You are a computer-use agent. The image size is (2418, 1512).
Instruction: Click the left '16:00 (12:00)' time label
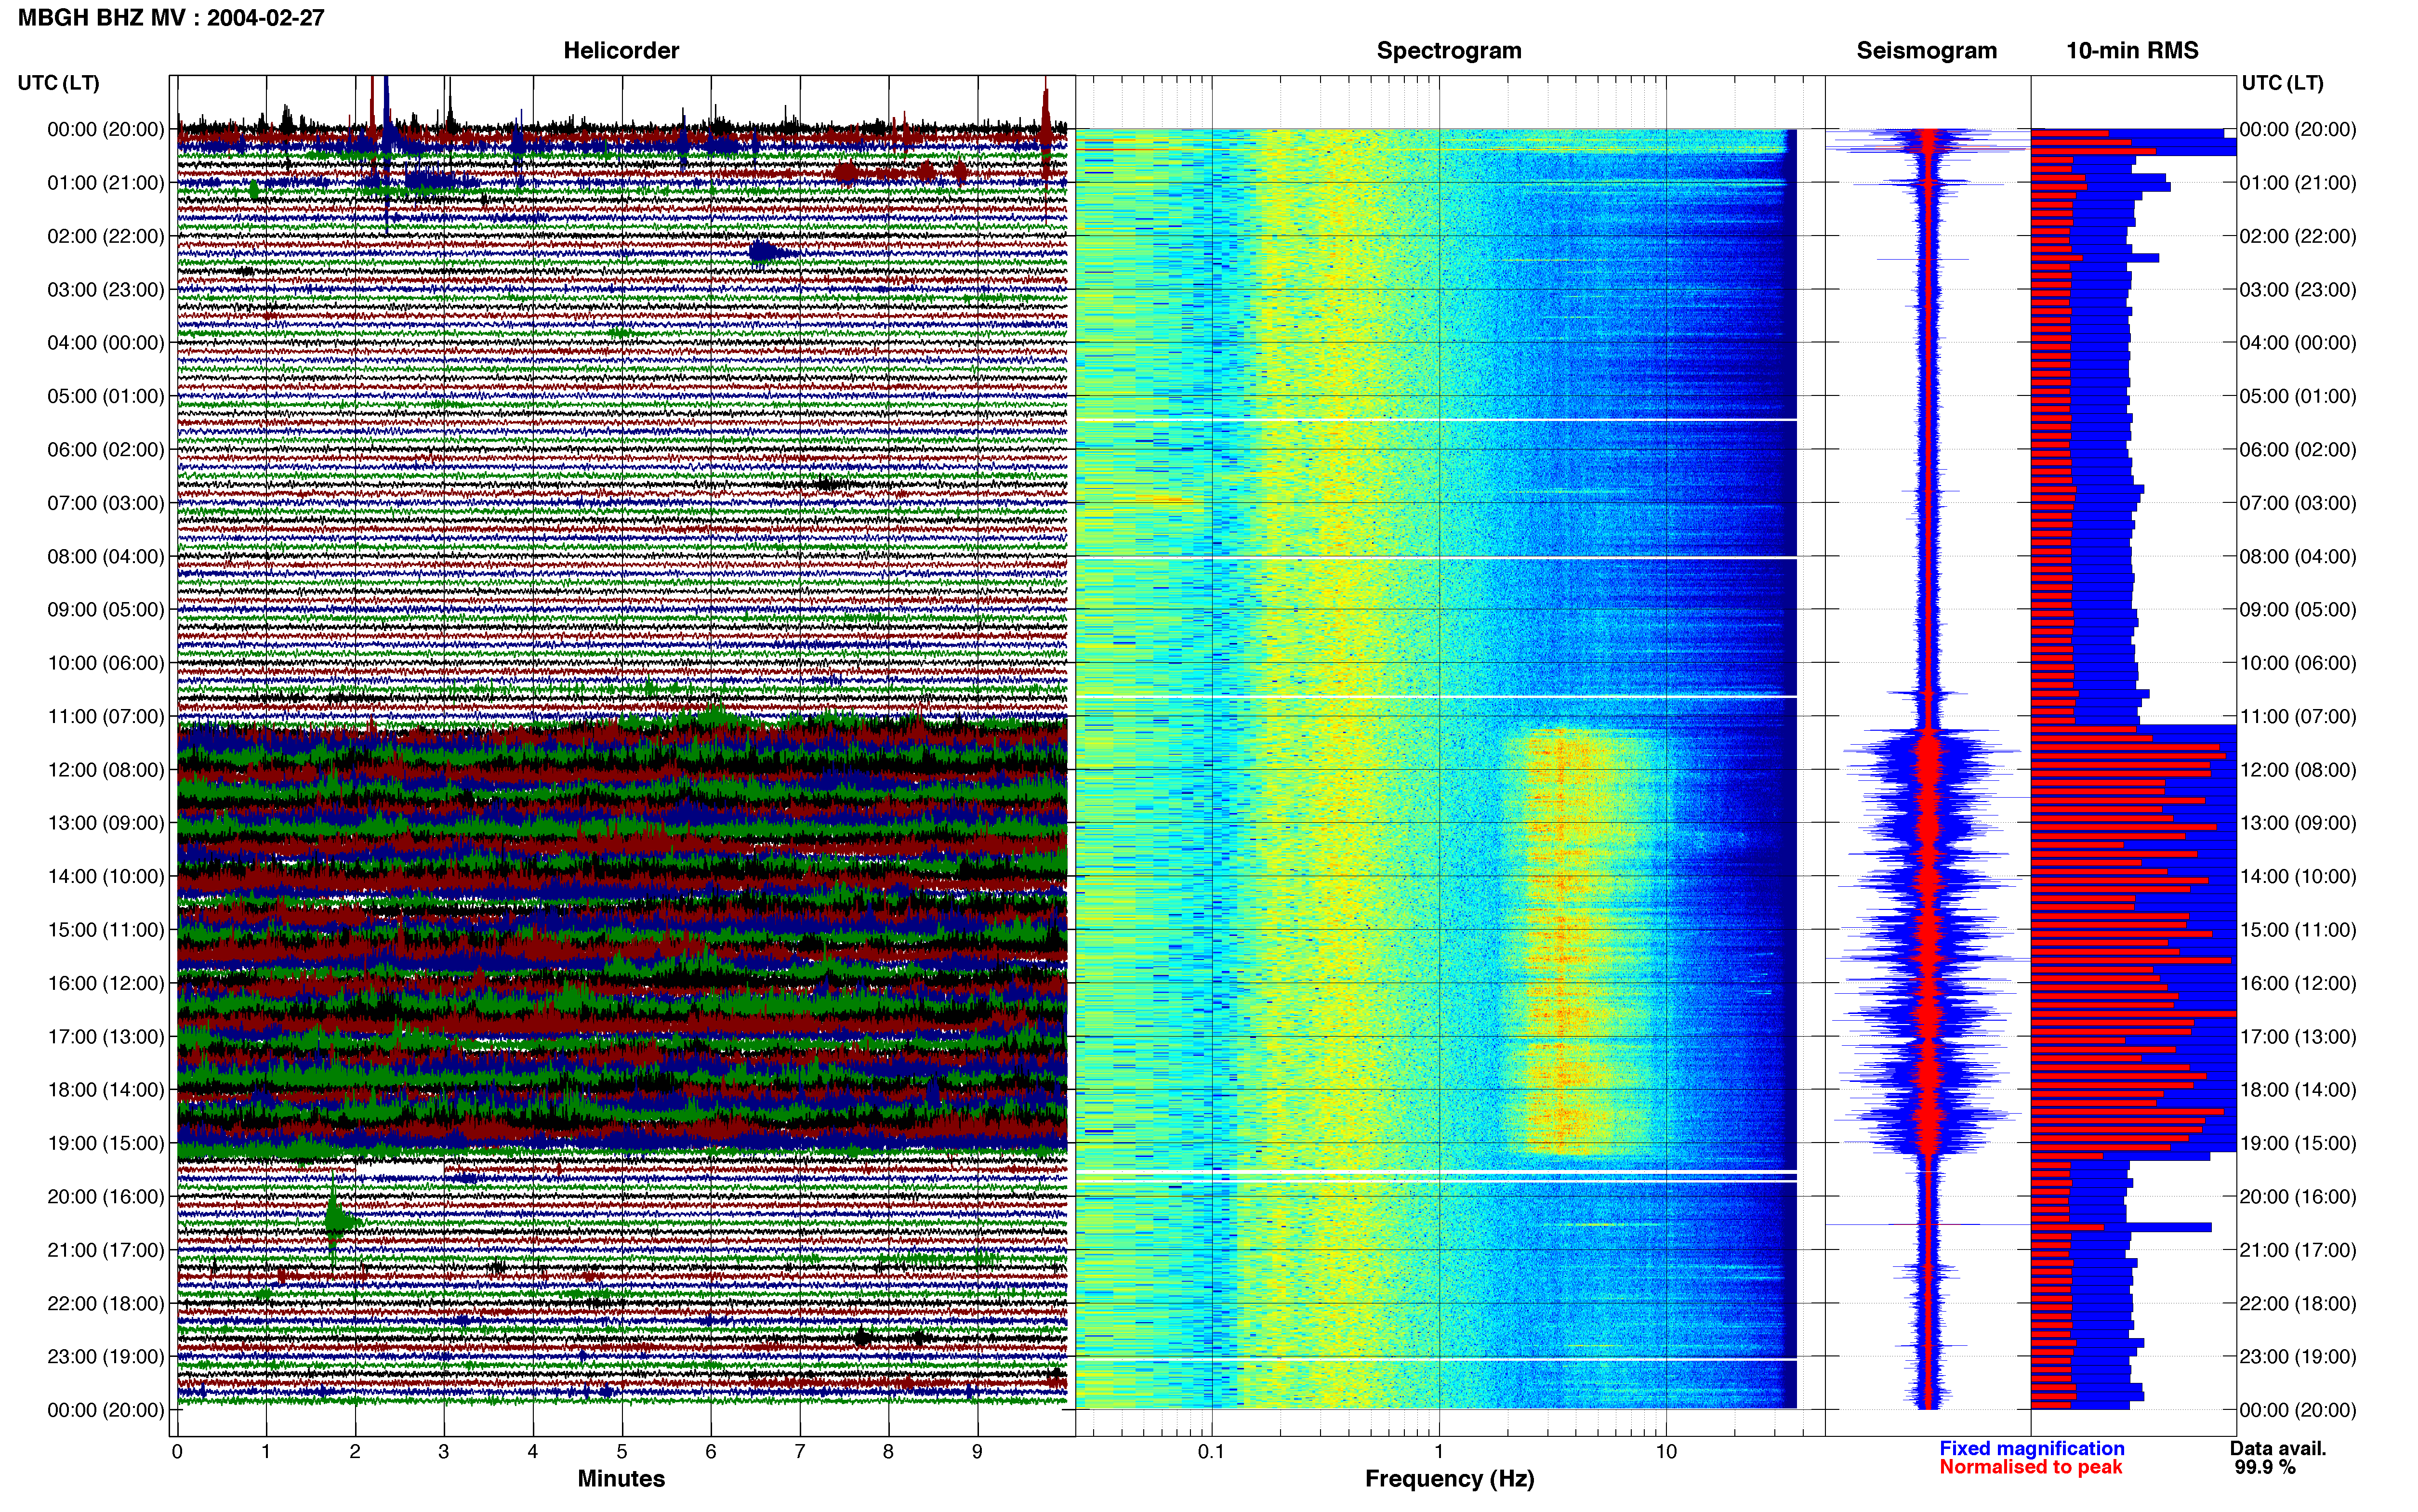[106, 982]
